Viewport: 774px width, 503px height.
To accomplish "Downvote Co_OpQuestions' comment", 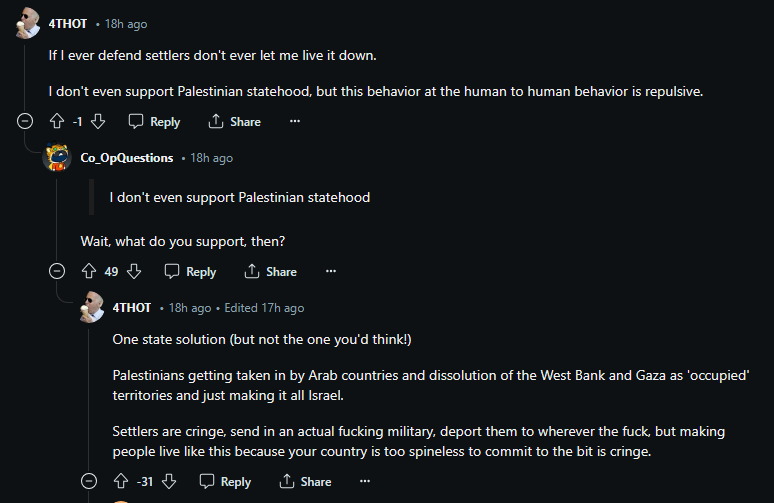I will point(134,272).
